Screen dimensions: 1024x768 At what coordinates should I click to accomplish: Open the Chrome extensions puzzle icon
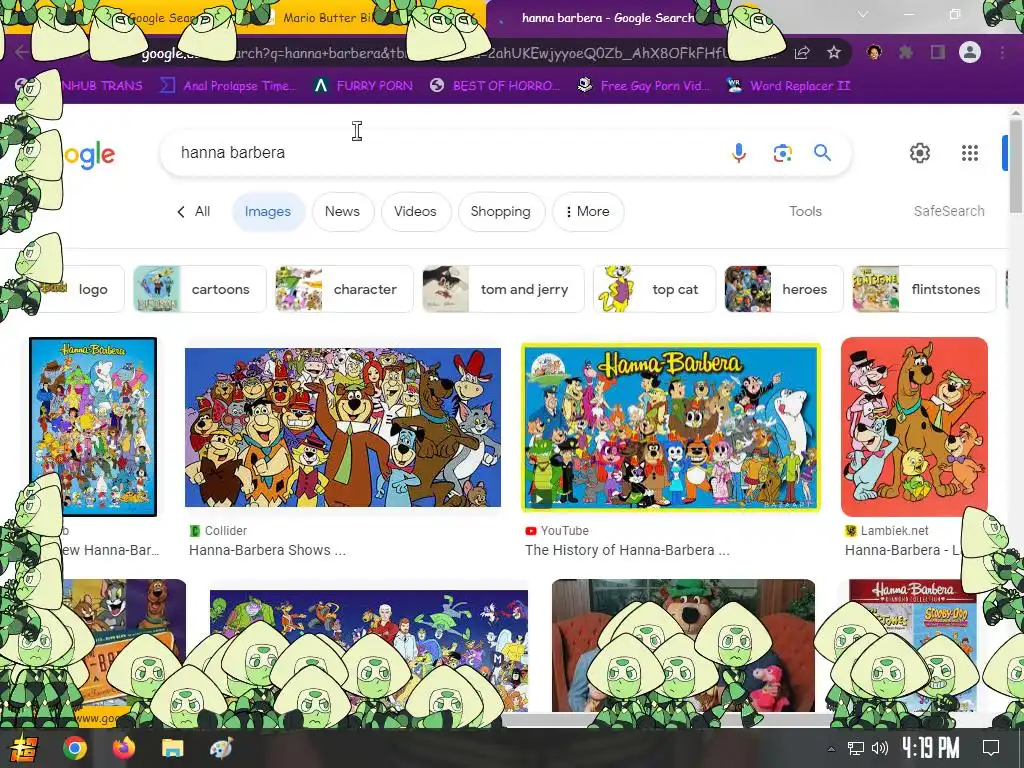(906, 52)
